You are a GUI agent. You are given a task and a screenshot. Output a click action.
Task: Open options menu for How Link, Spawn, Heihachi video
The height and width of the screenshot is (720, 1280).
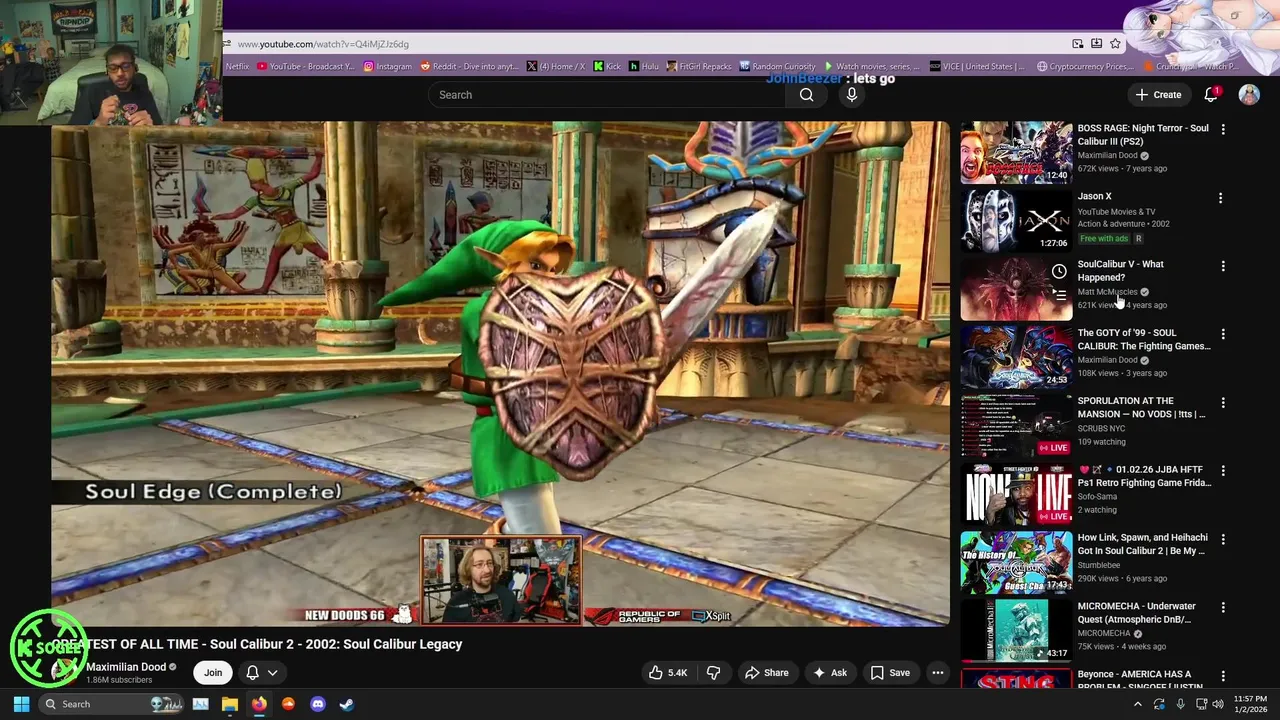(1222, 539)
